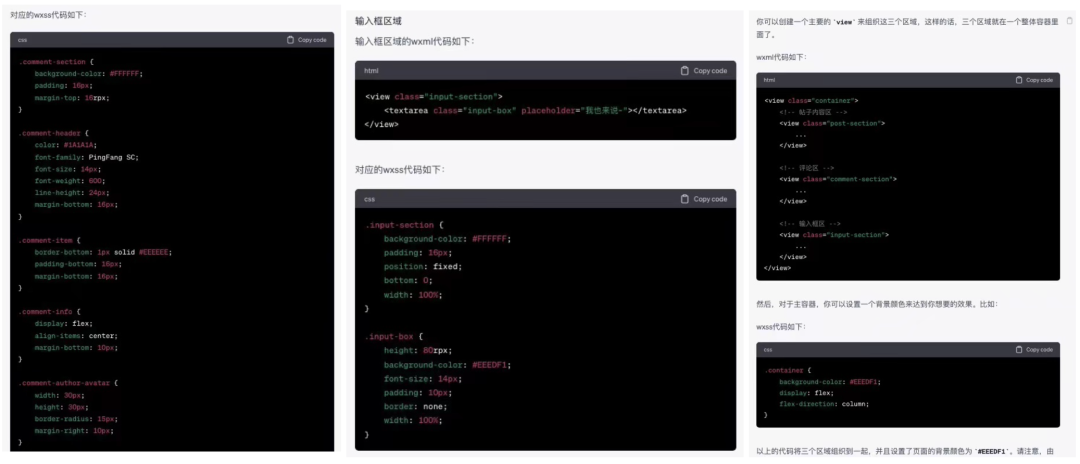Click the '.input-box {' selector line

click(394, 337)
